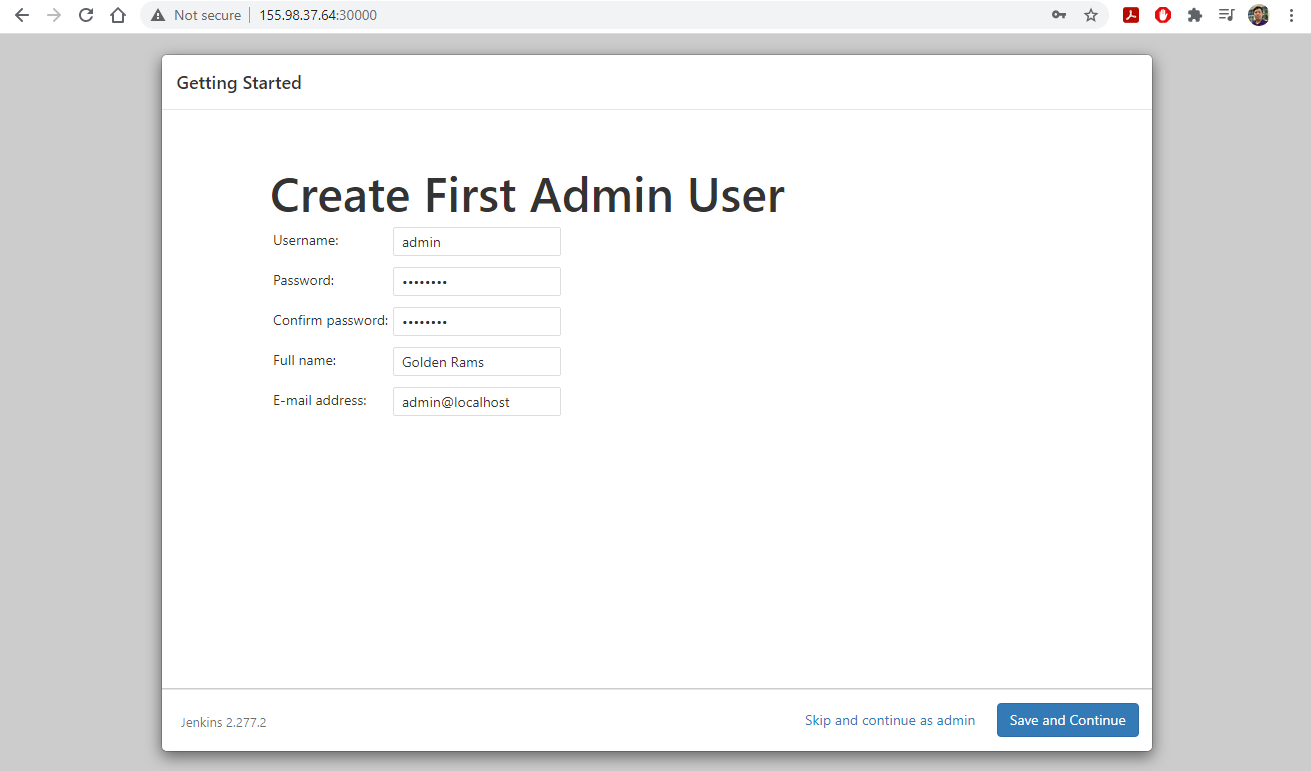Screen dimensions: 1311x771
Task: Select the Confirm password field
Action: pos(476,322)
